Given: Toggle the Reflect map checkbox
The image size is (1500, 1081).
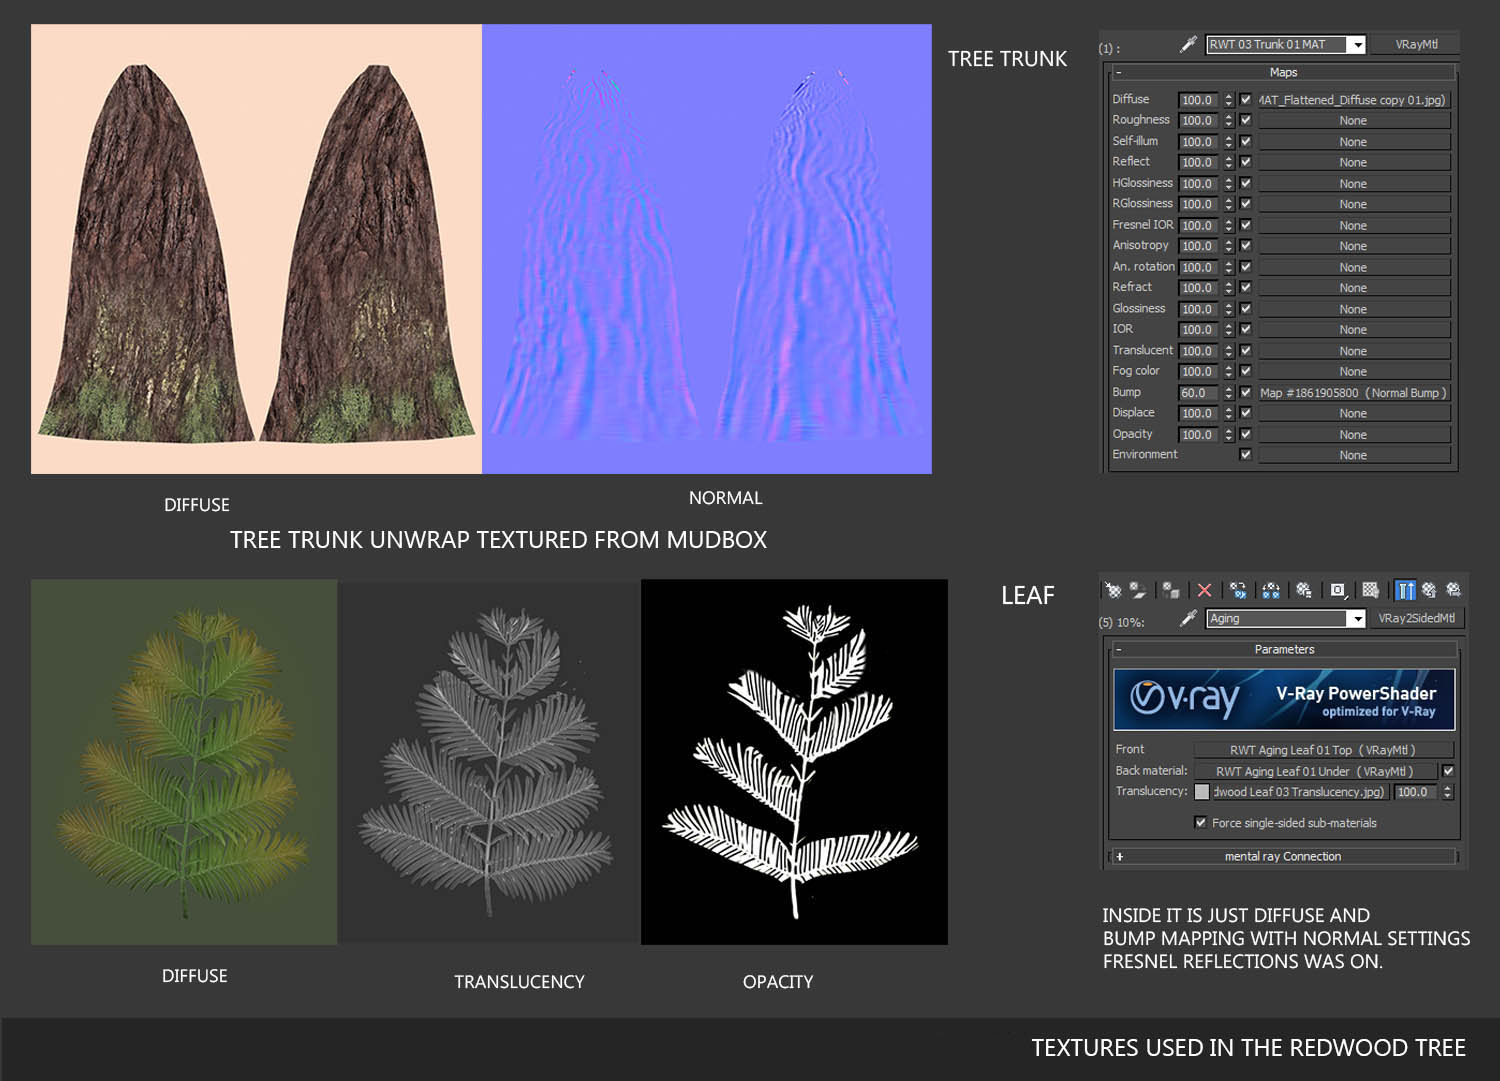Looking at the screenshot, I should coord(1245,162).
